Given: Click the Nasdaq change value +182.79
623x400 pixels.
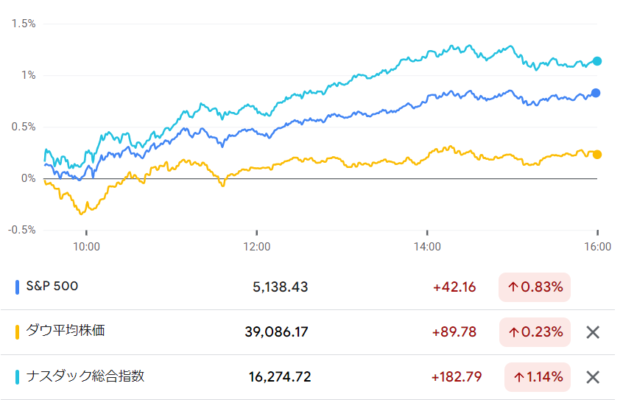Looking at the screenshot, I should [457, 377].
